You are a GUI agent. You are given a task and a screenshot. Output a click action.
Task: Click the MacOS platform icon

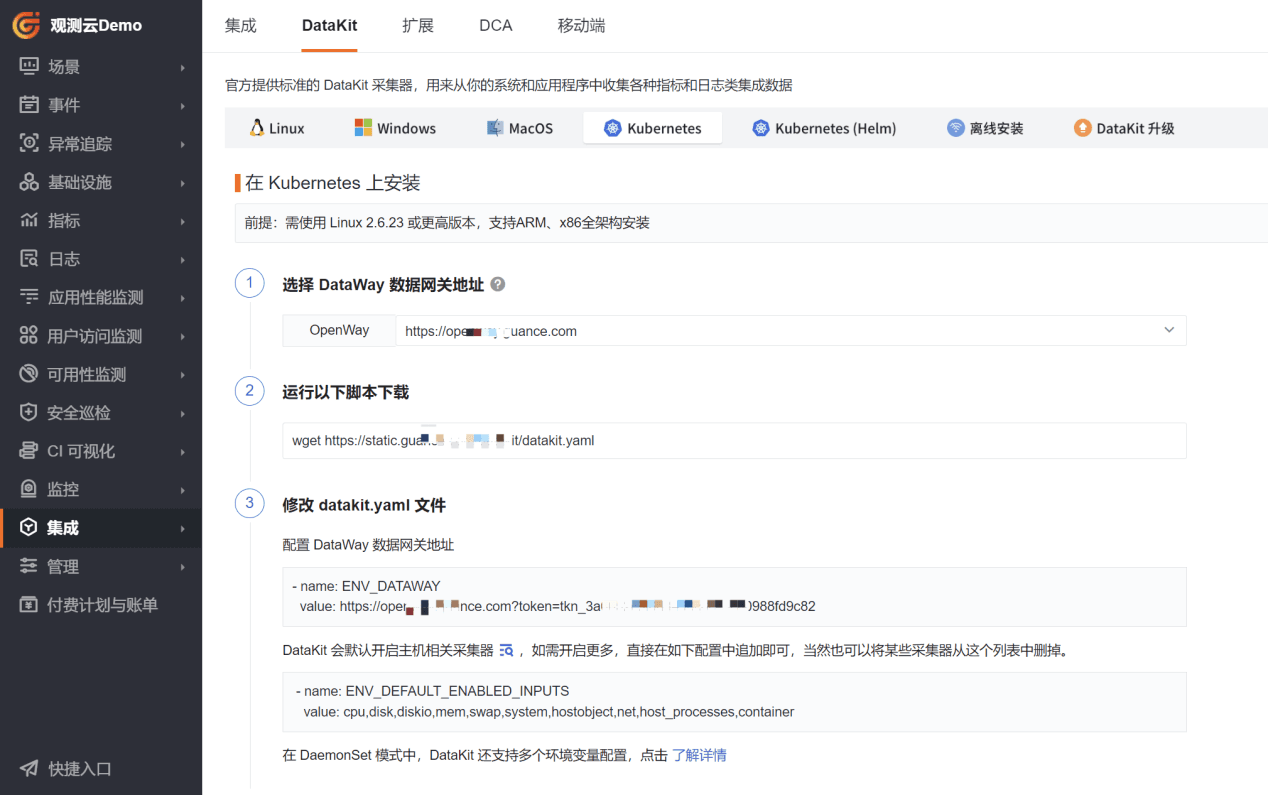[495, 128]
